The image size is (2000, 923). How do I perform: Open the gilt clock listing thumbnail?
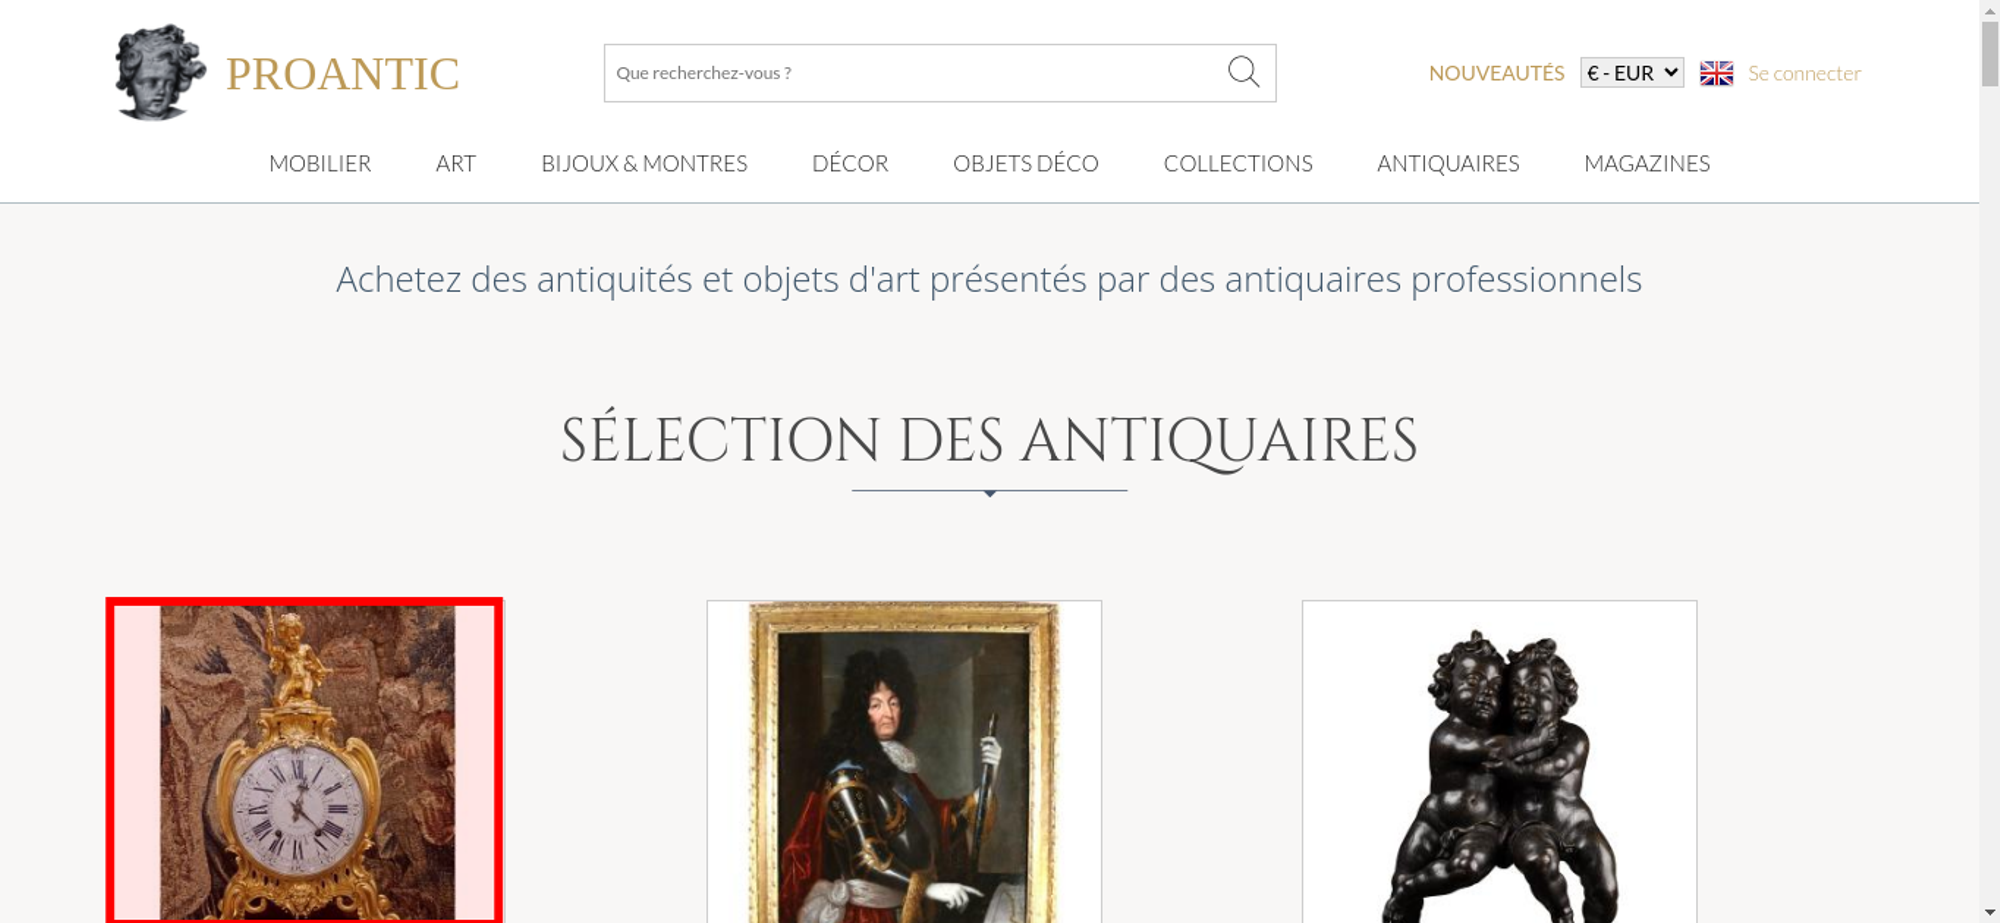[305, 761]
